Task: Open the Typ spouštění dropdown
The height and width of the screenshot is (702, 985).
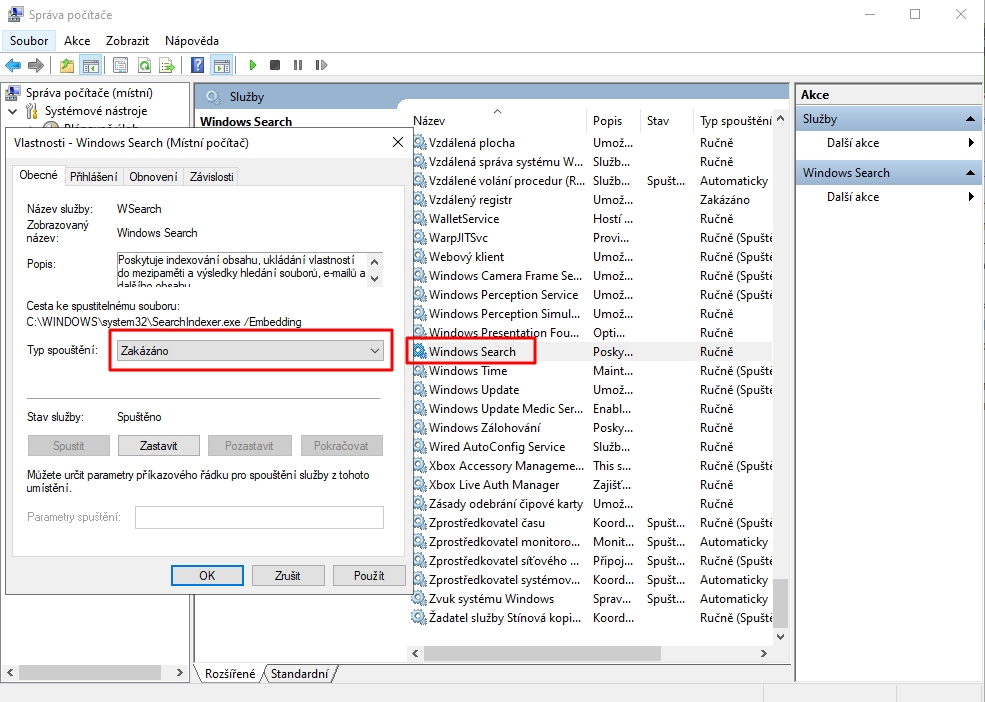Action: (250, 351)
